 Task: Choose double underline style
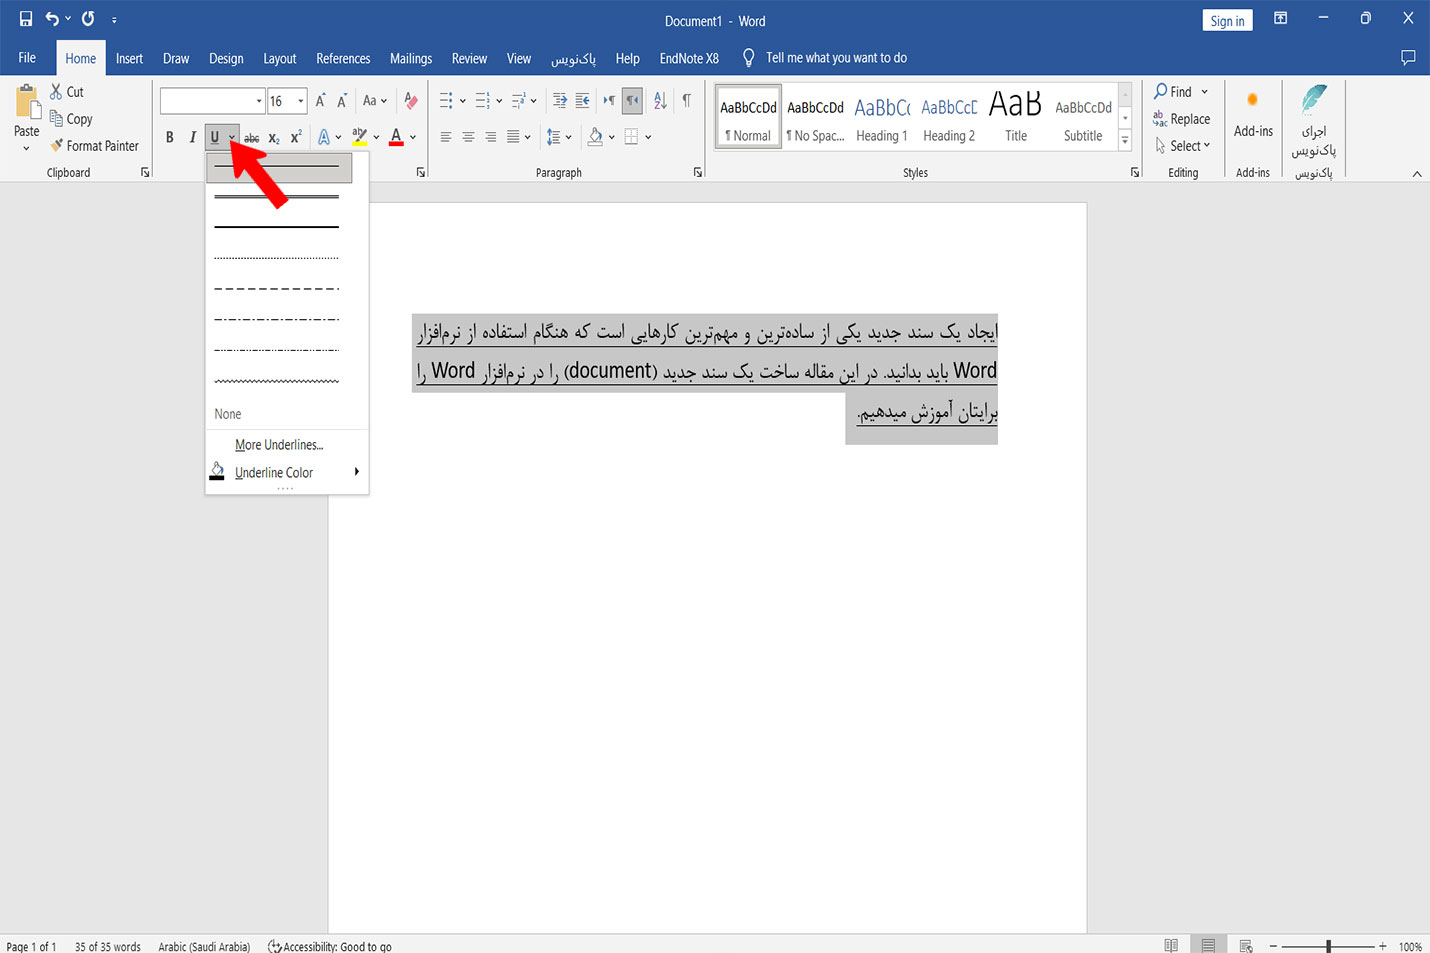pyautogui.click(x=277, y=197)
